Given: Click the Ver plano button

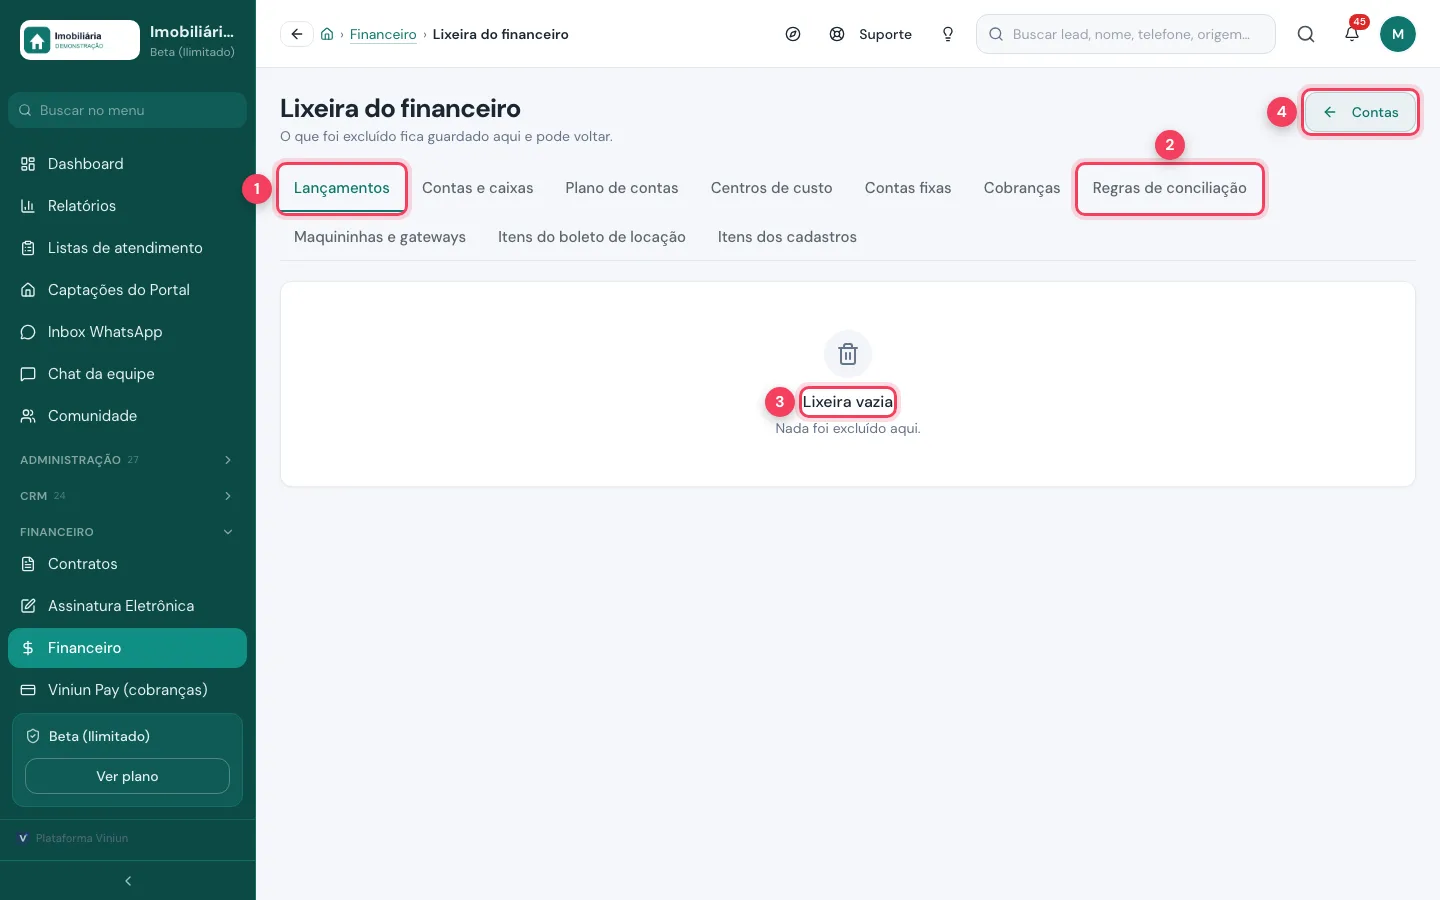Looking at the screenshot, I should (x=127, y=776).
